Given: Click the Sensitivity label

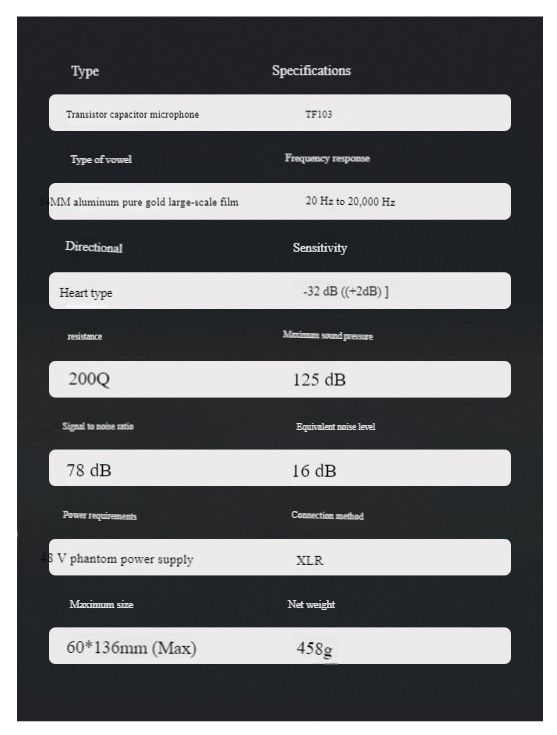Looking at the screenshot, I should click(320, 248).
